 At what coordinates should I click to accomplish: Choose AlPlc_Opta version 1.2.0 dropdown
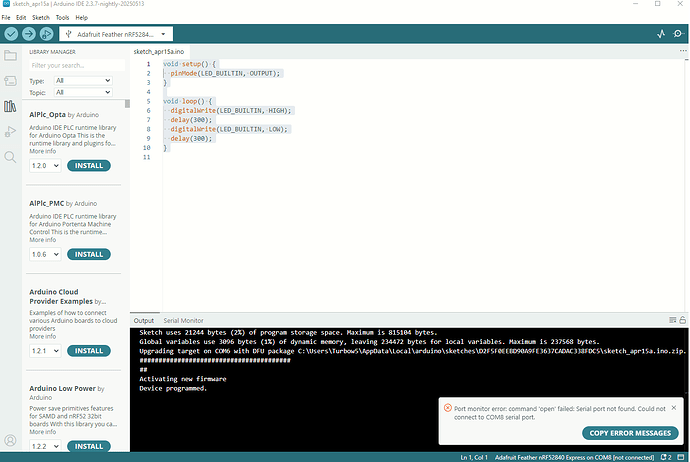[46, 165]
